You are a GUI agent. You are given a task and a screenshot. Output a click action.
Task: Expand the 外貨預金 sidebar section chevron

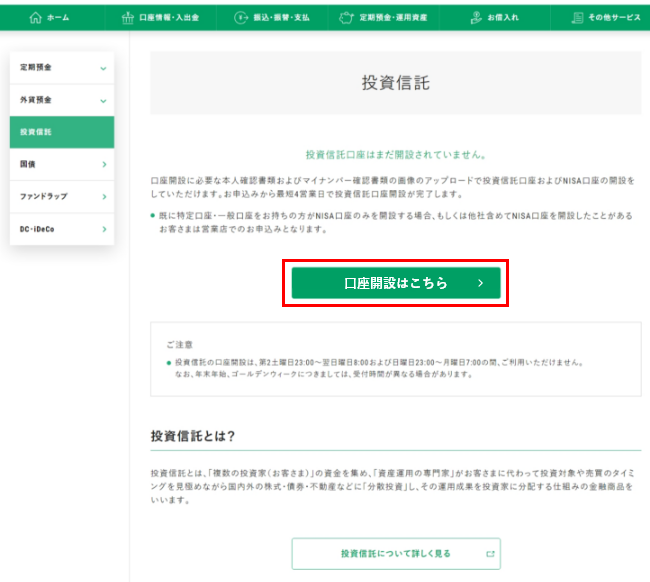click(103, 100)
